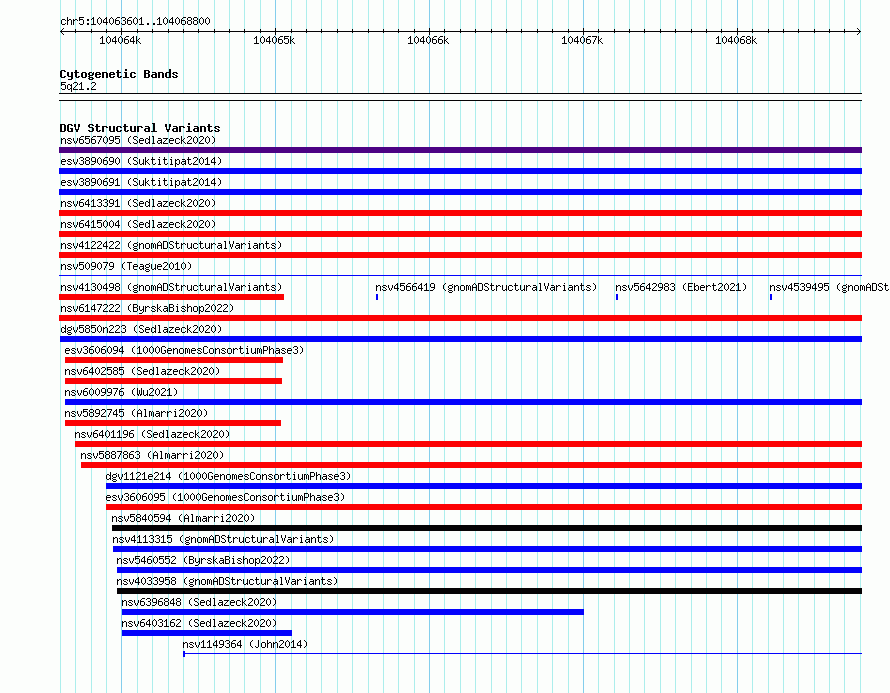
Task: Open nsv6403162 (Sedlazeck2020) label
Action: click(x=199, y=623)
